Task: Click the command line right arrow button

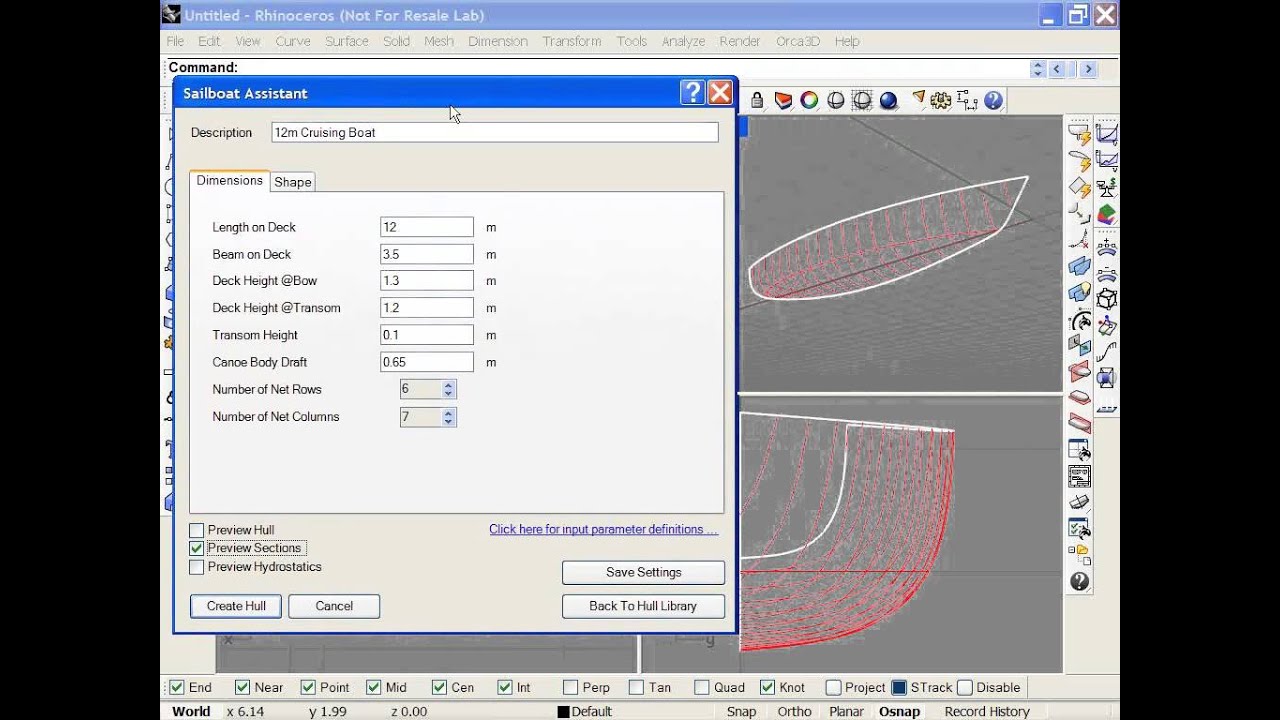Action: click(1088, 69)
